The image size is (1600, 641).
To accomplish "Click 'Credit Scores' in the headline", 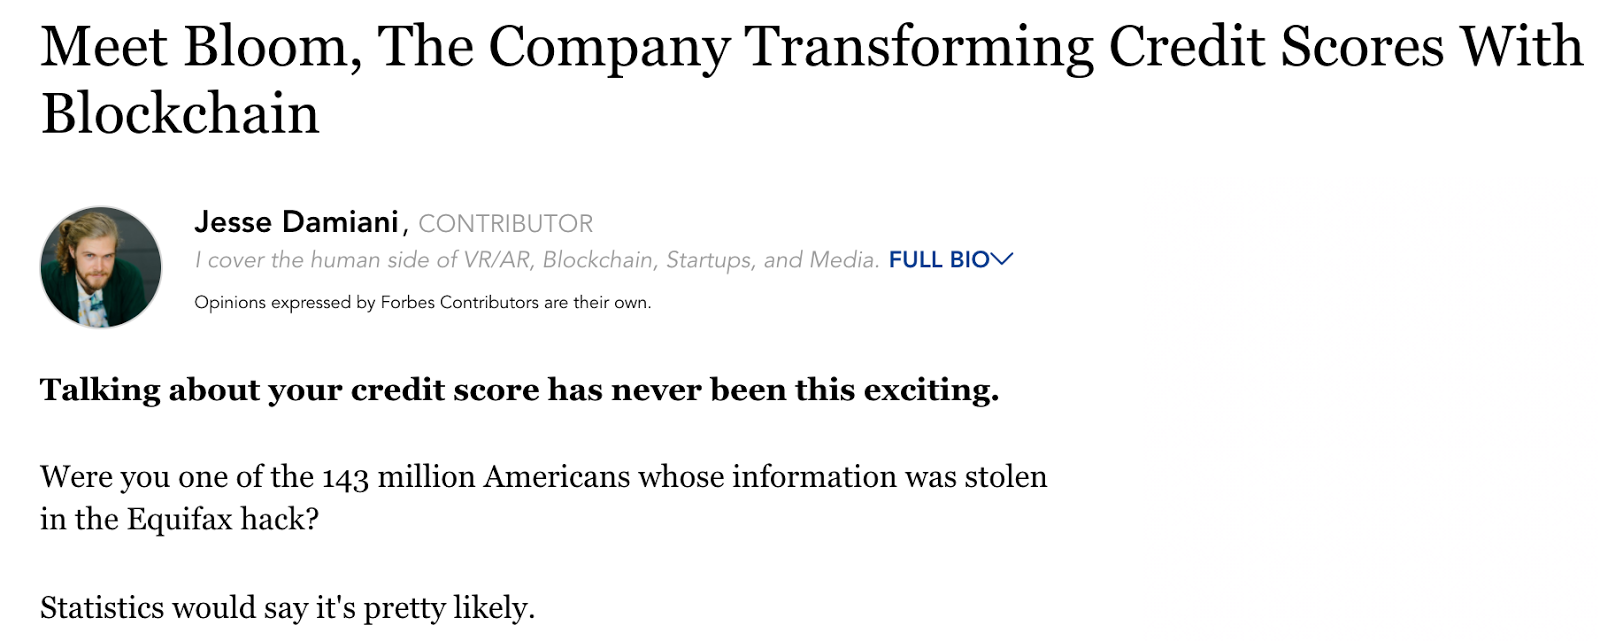I will point(1277,47).
